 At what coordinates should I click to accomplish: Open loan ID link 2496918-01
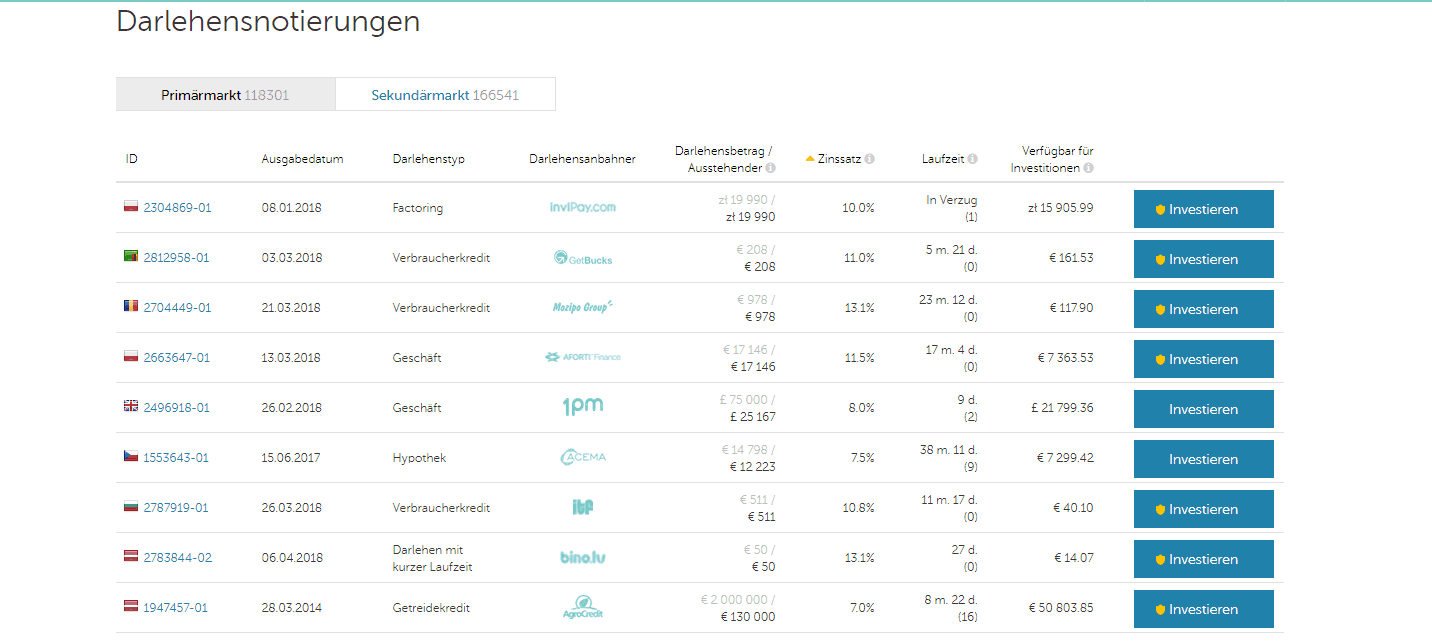click(176, 408)
